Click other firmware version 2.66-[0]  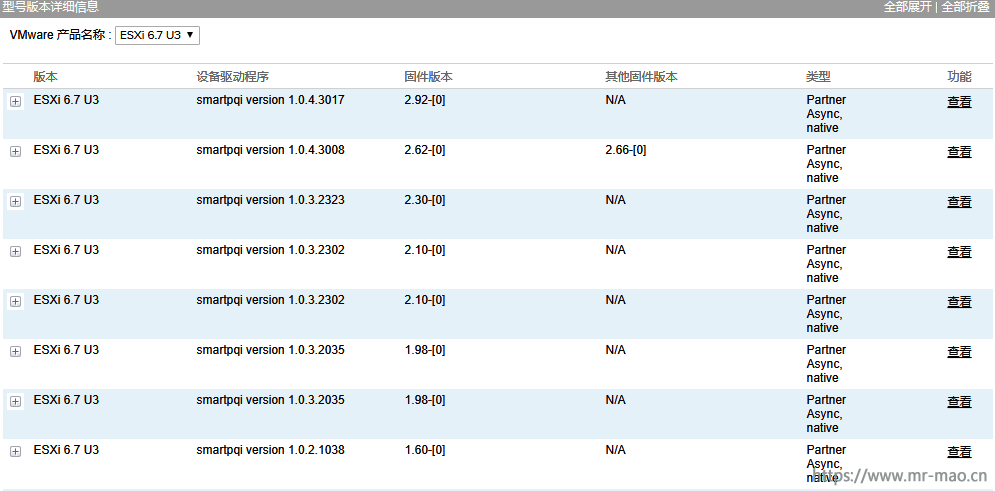(x=626, y=150)
